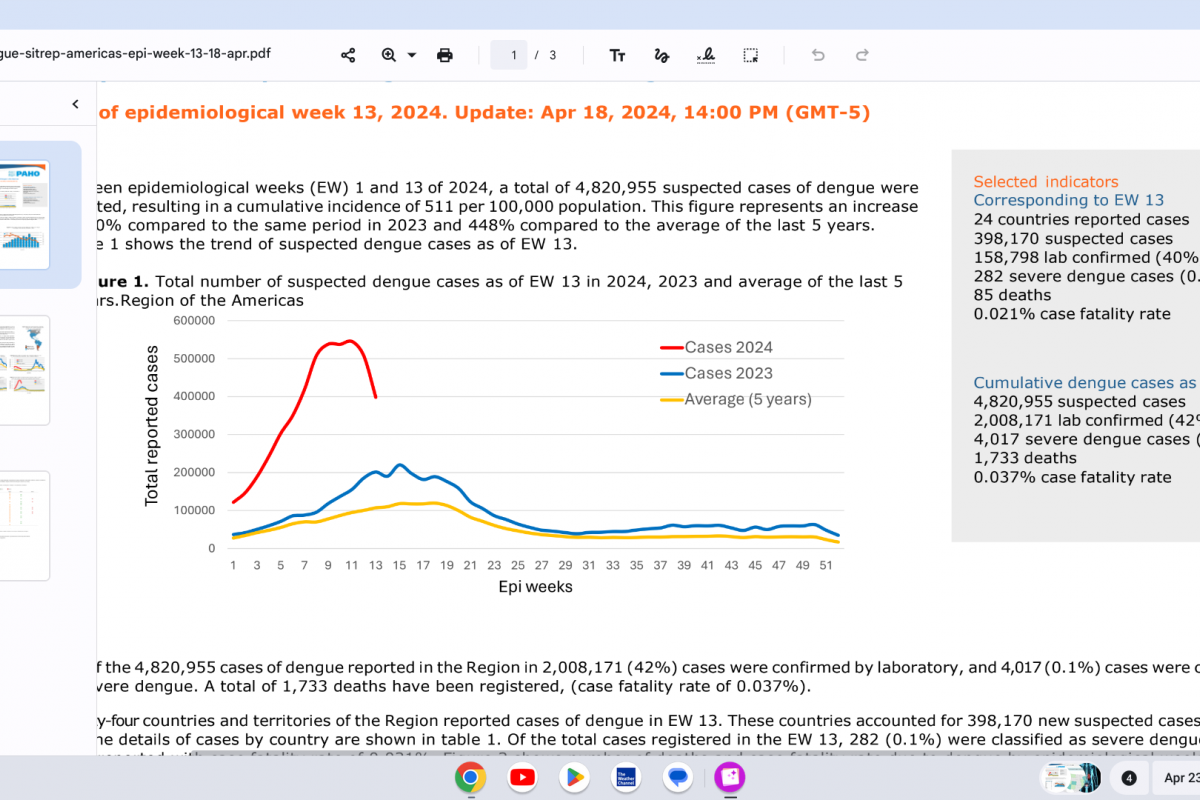The width and height of the screenshot is (1200, 800).
Task: Jump to the page 2 thumbnail
Action: coord(24,370)
